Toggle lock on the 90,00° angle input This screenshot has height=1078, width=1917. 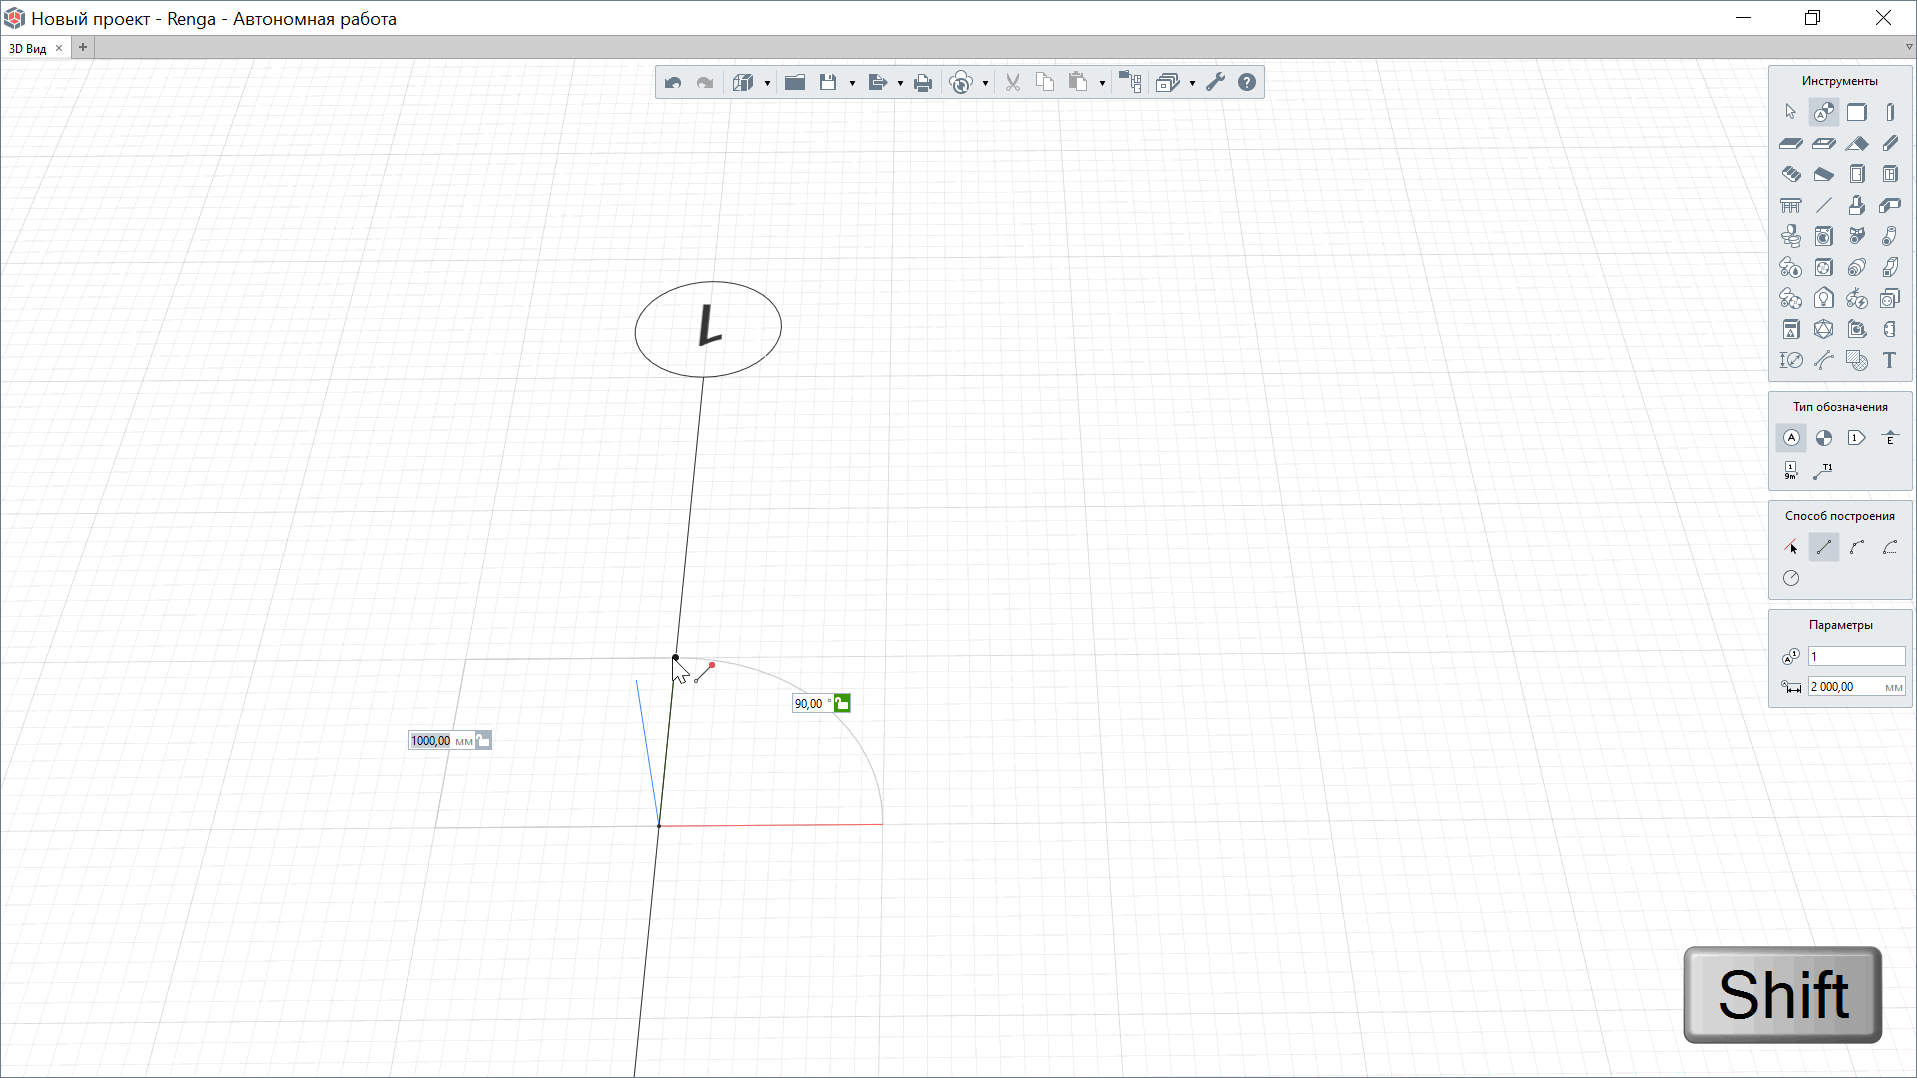842,704
